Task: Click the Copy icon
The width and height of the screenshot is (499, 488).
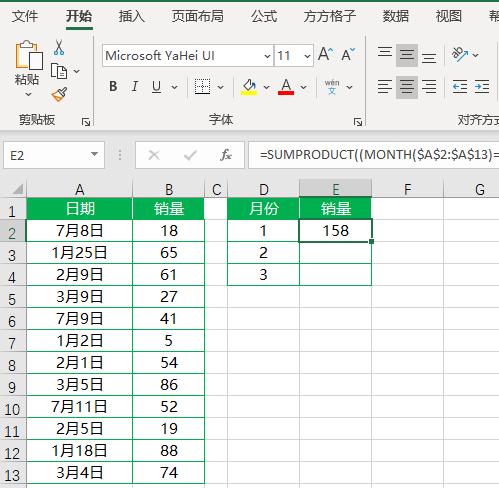Action: [x=59, y=71]
